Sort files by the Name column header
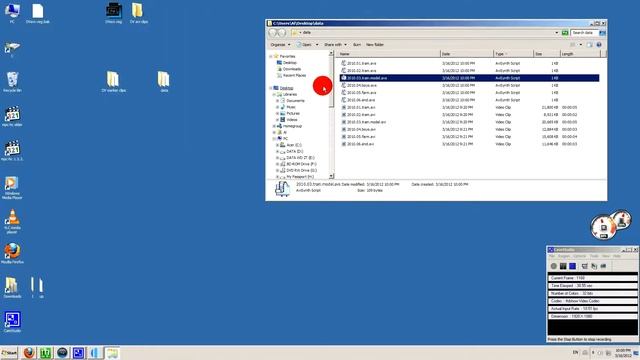Image resolution: width=640 pixels, height=360 pixels. (389, 54)
